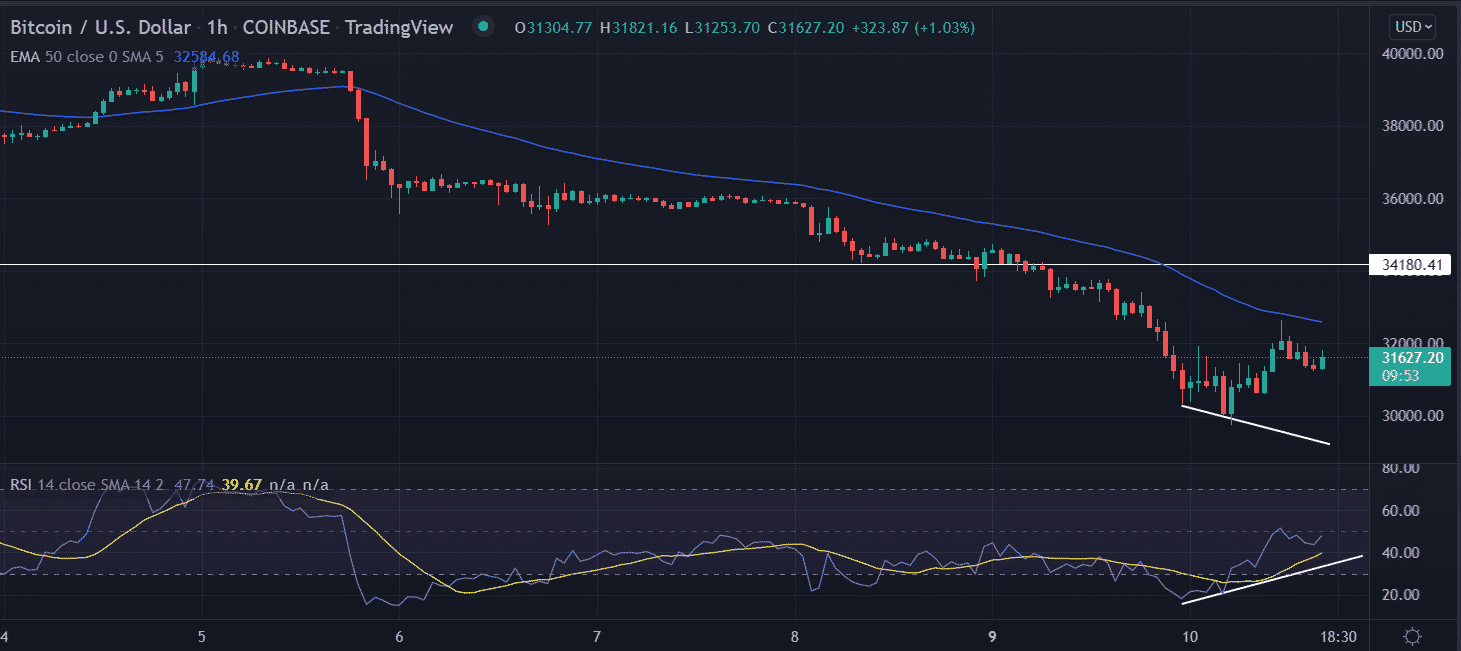Click the blue EMA value 32584.68
This screenshot has width=1461, height=651.
[207, 57]
